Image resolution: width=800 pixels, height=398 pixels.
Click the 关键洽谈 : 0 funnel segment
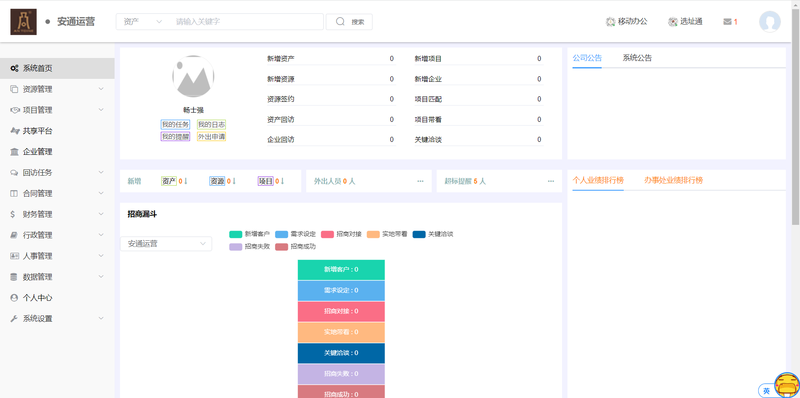pyautogui.click(x=341, y=353)
